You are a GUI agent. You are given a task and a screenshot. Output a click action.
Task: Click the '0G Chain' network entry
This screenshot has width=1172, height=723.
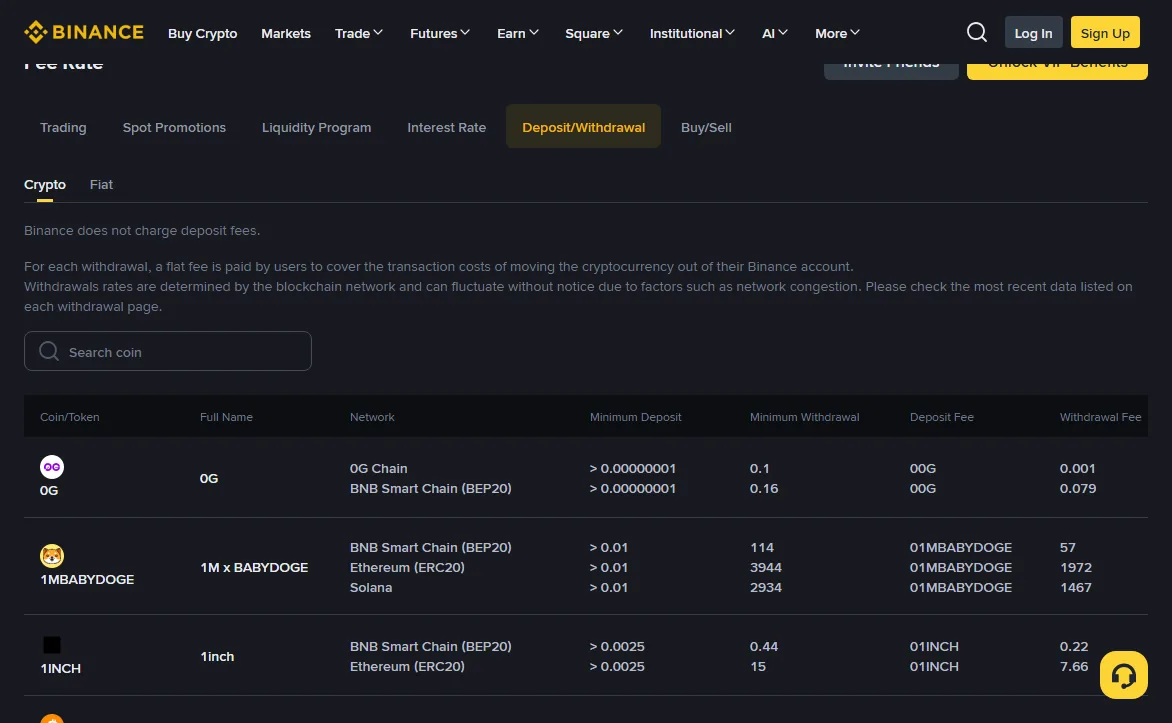(x=378, y=468)
